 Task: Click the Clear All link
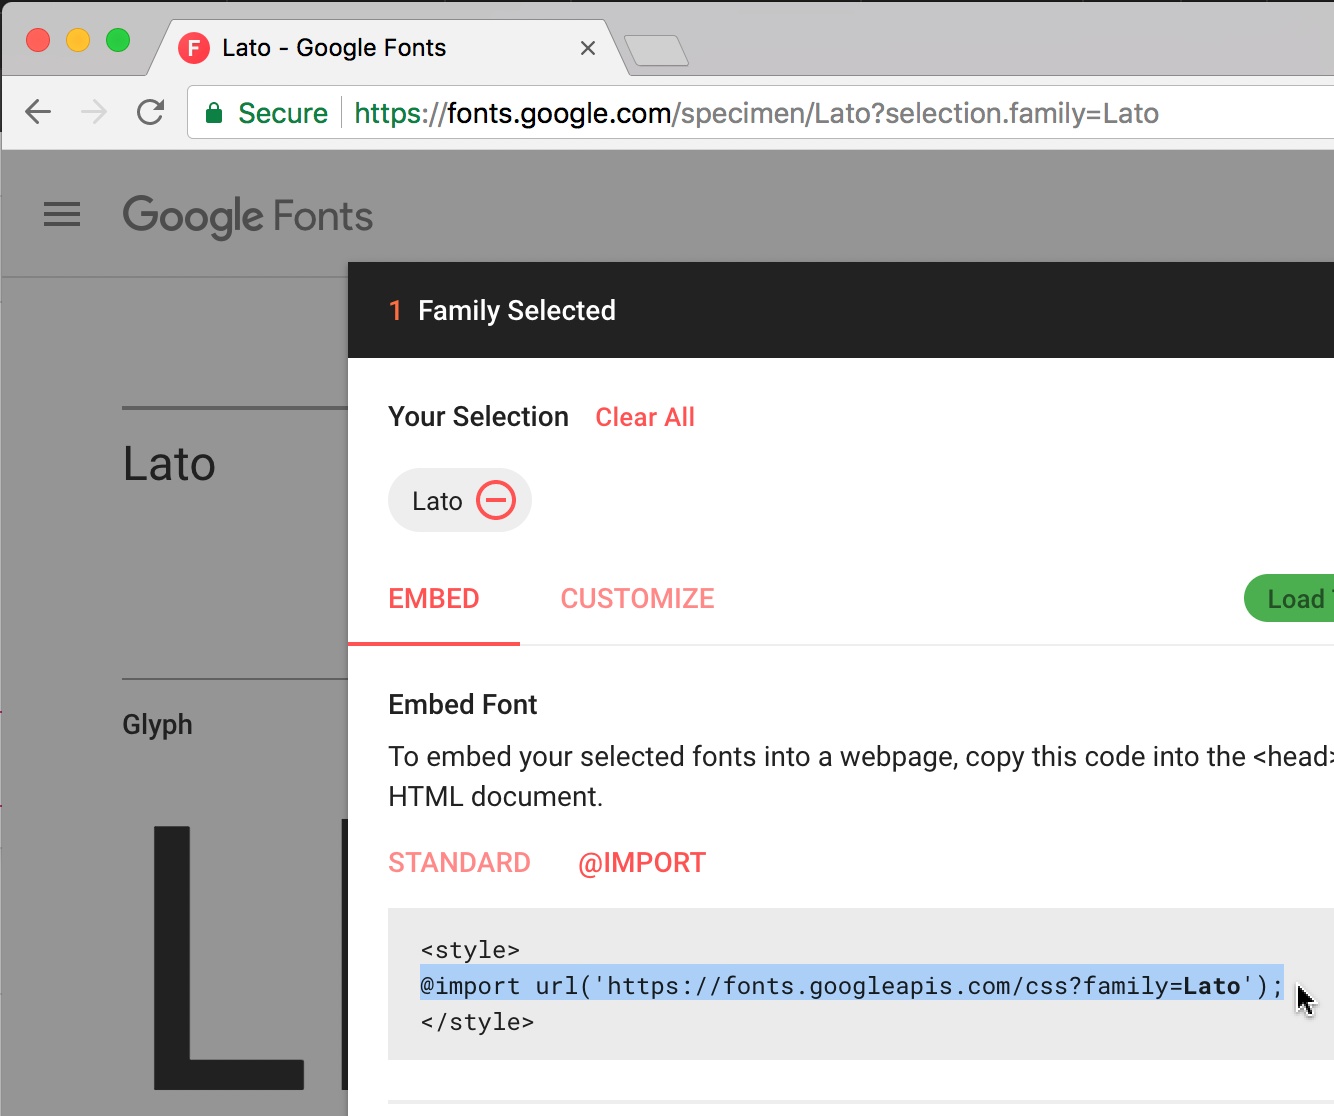[645, 417]
